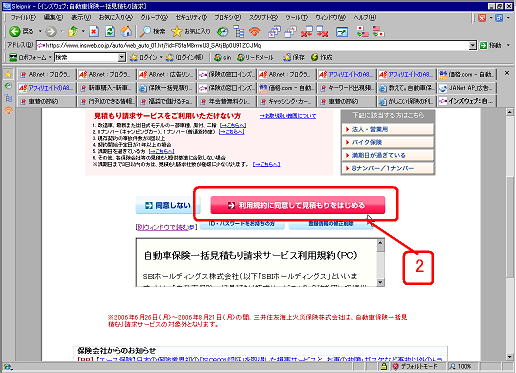Click the address URL input field

click(252, 45)
